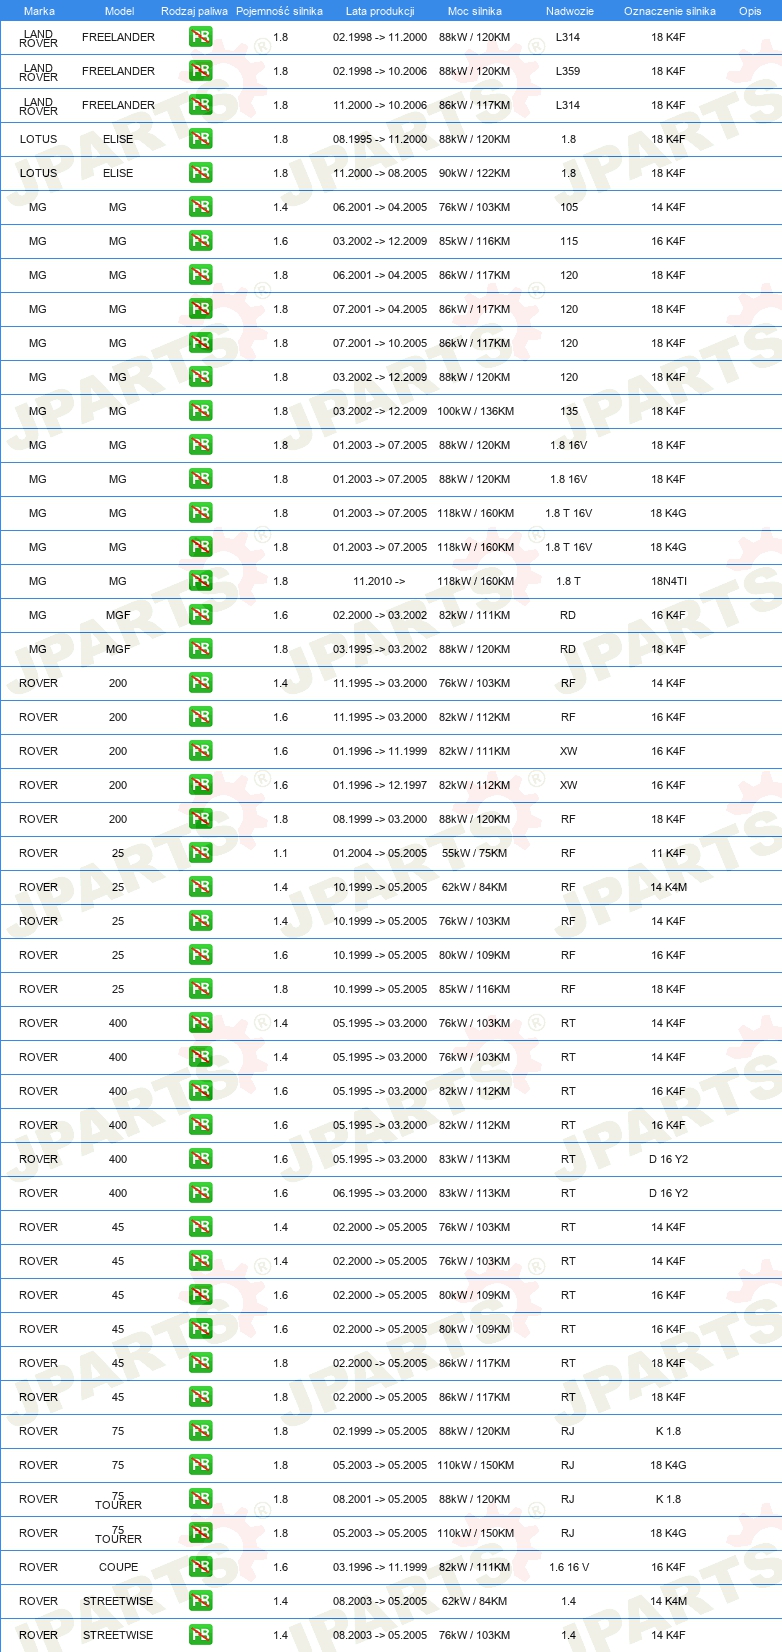The width and height of the screenshot is (782, 1652).
Task: Click fuel icon in ROVER 25 1.8 row
Action: (x=201, y=989)
